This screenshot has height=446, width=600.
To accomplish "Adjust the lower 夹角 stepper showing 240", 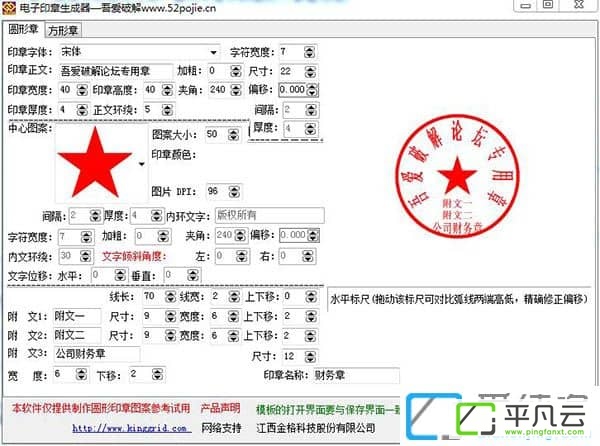I will [x=240, y=235].
